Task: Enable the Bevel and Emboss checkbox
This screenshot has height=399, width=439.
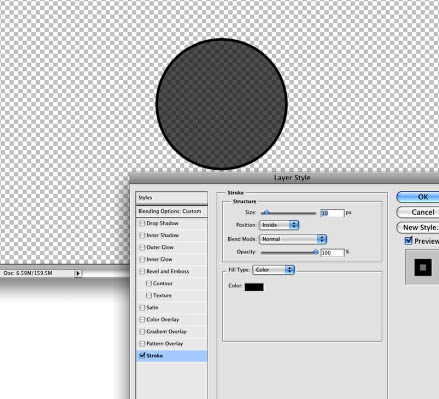Action: coord(142,271)
